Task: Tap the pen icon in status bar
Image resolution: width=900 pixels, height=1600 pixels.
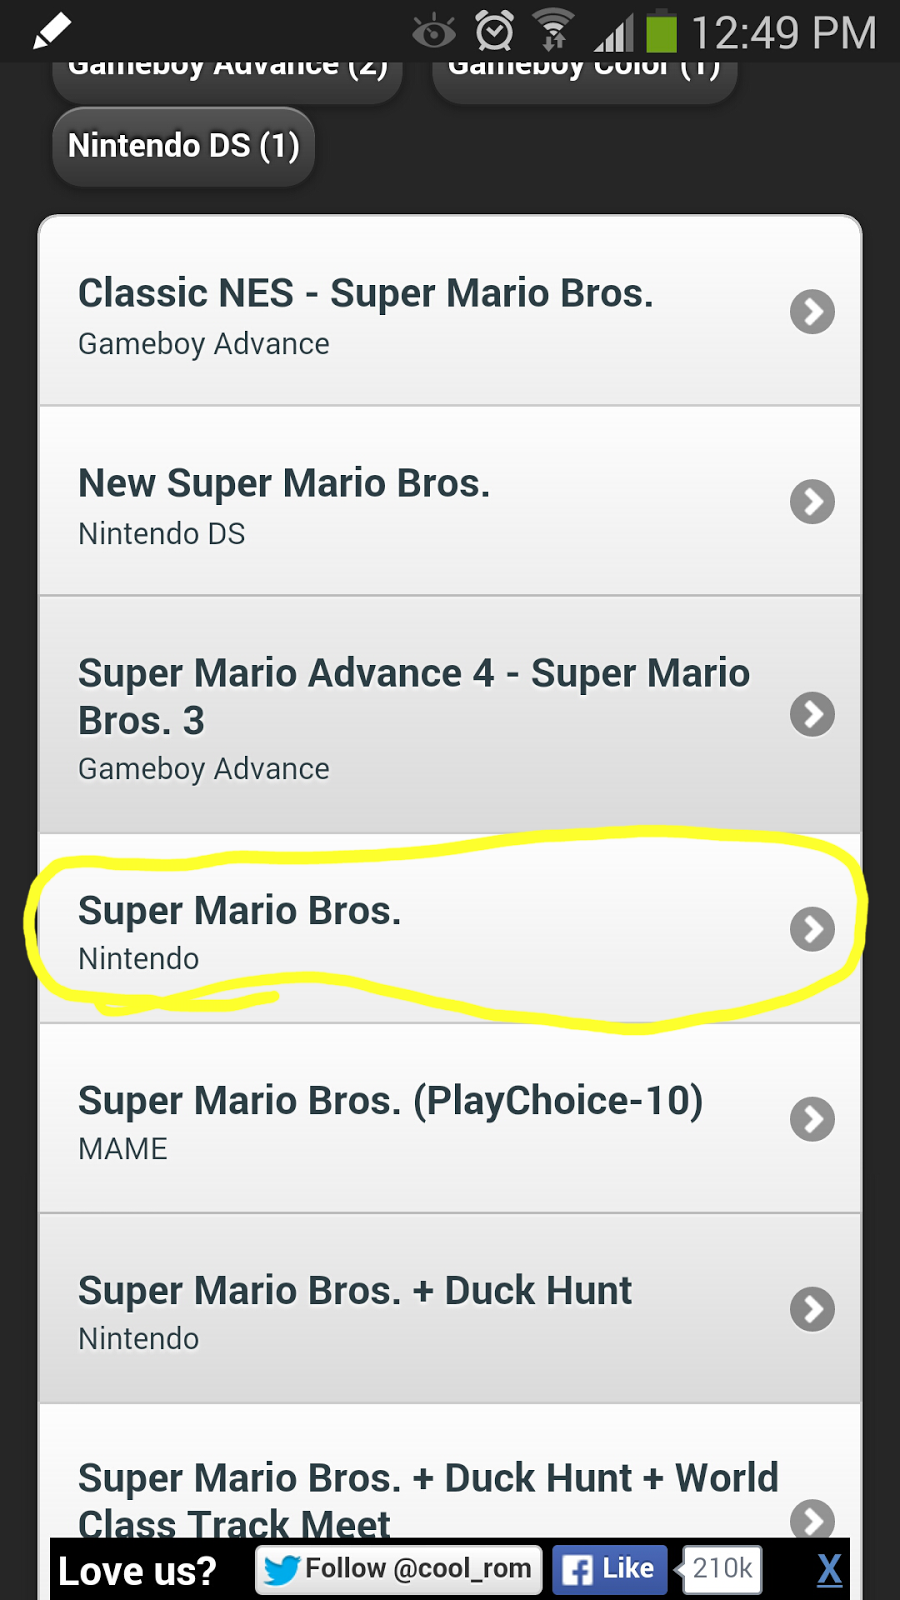Action: coord(52,31)
